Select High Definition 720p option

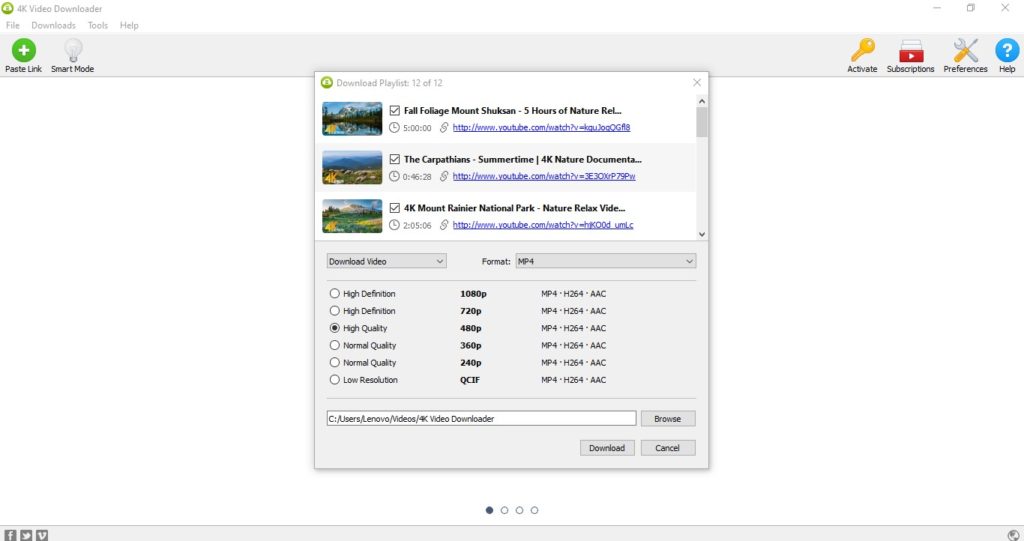click(334, 310)
